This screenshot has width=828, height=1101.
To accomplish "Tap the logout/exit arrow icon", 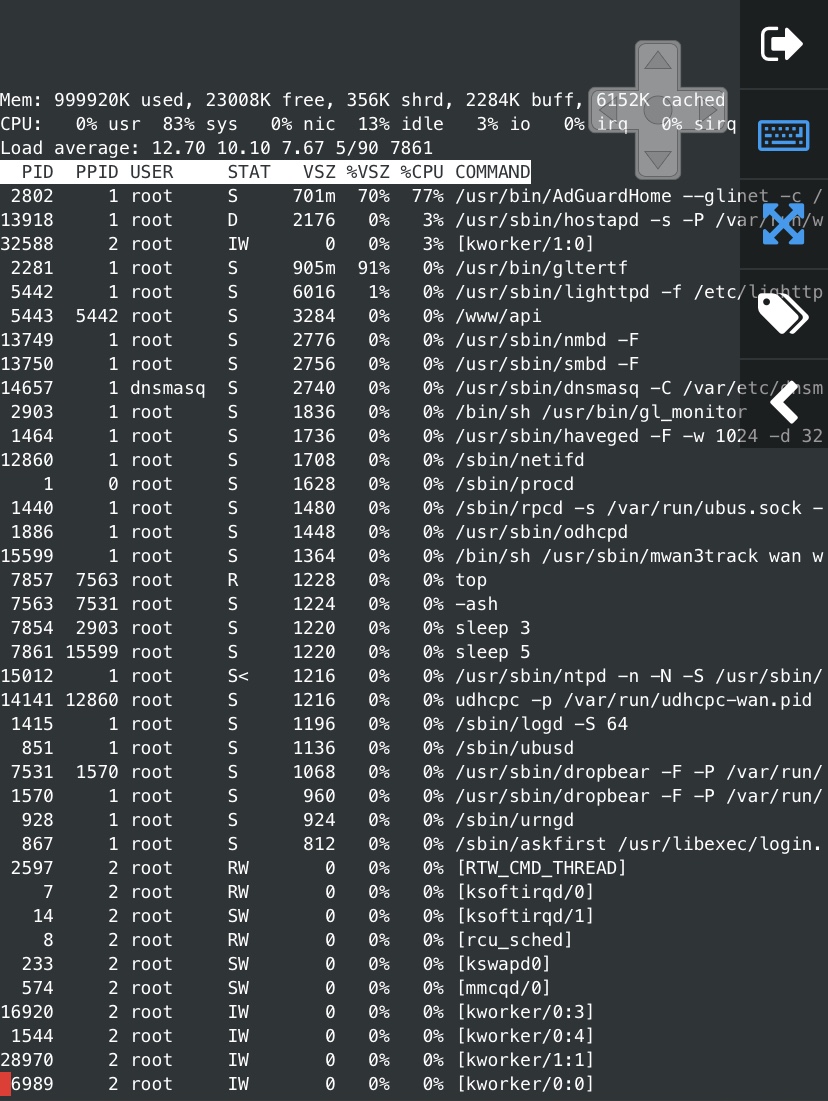I will point(782,44).
